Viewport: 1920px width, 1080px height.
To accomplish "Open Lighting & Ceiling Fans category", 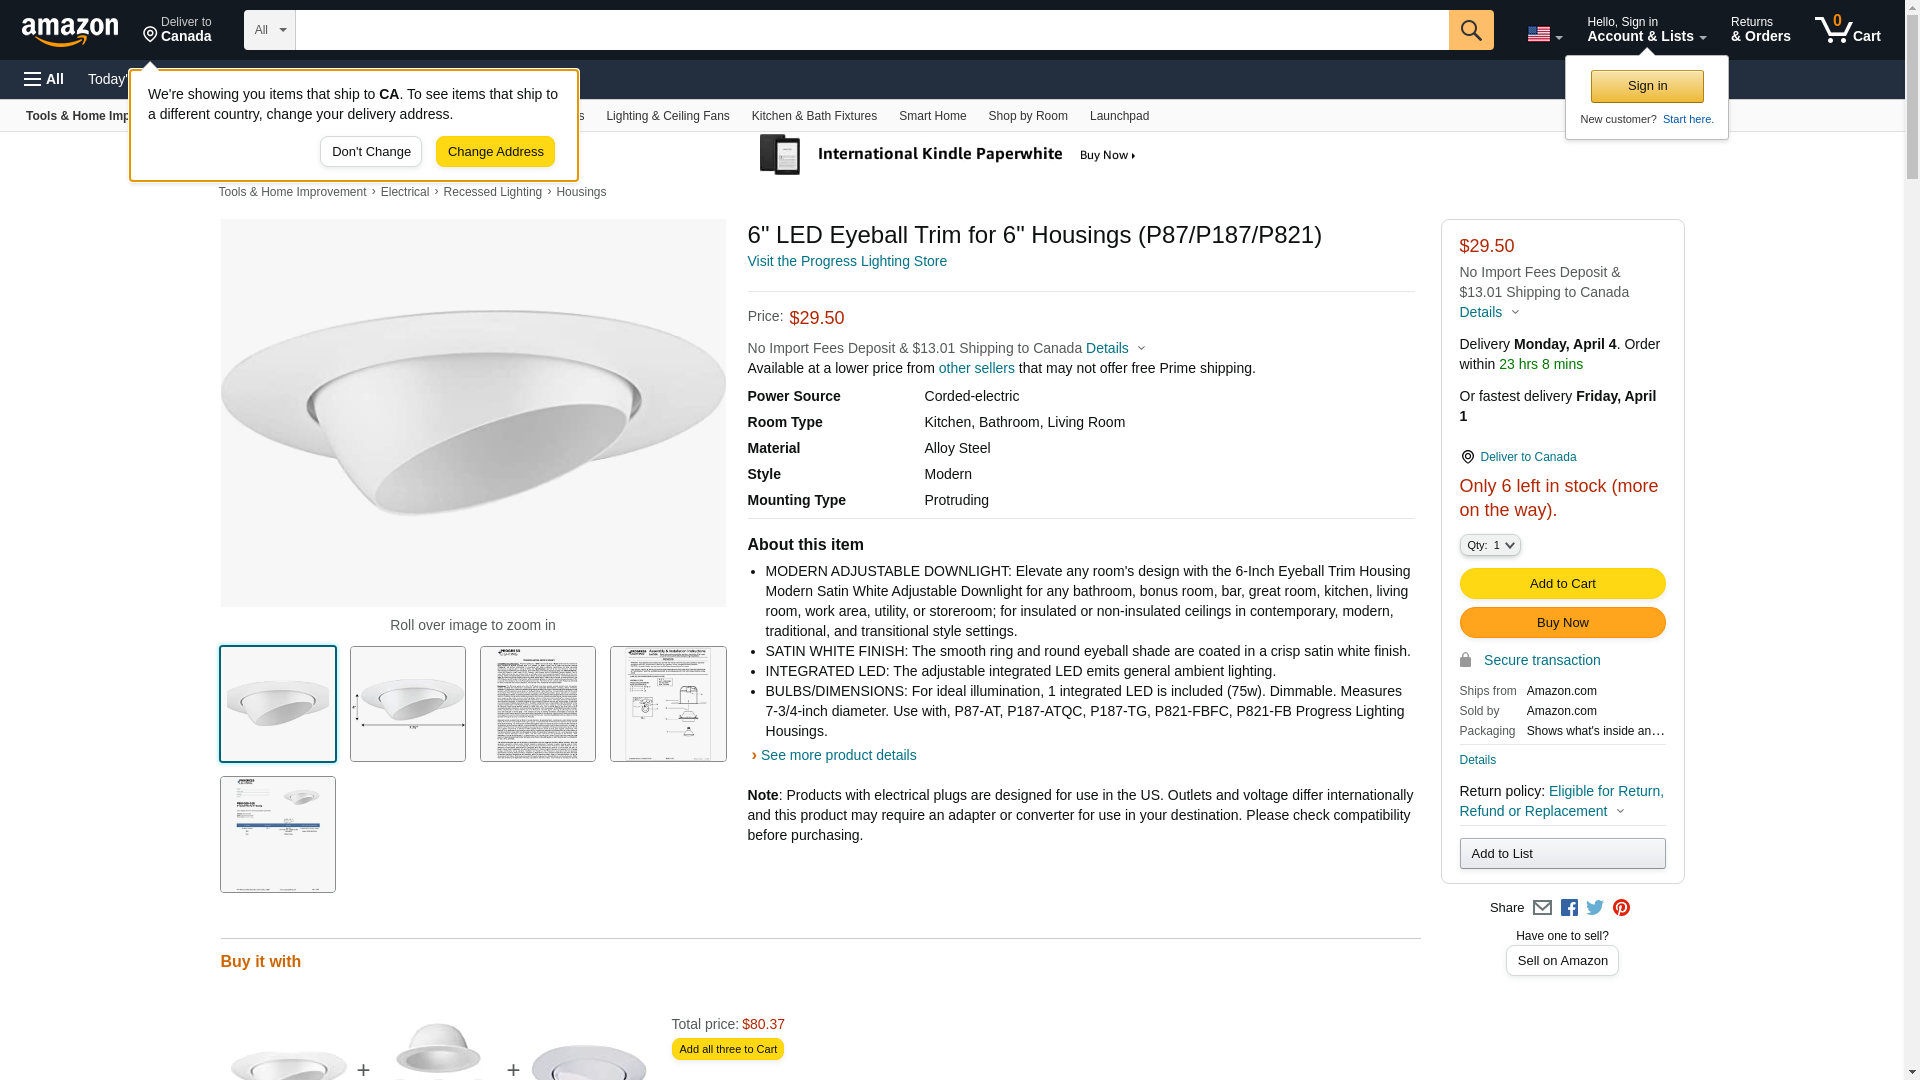I will [x=667, y=116].
